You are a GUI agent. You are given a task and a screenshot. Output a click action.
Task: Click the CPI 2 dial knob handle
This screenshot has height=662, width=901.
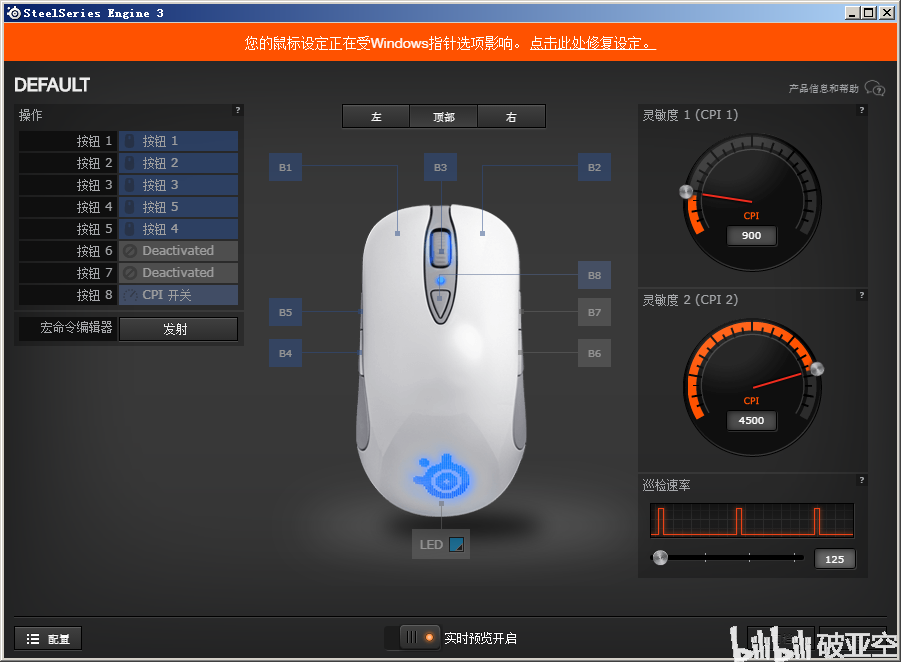(817, 369)
